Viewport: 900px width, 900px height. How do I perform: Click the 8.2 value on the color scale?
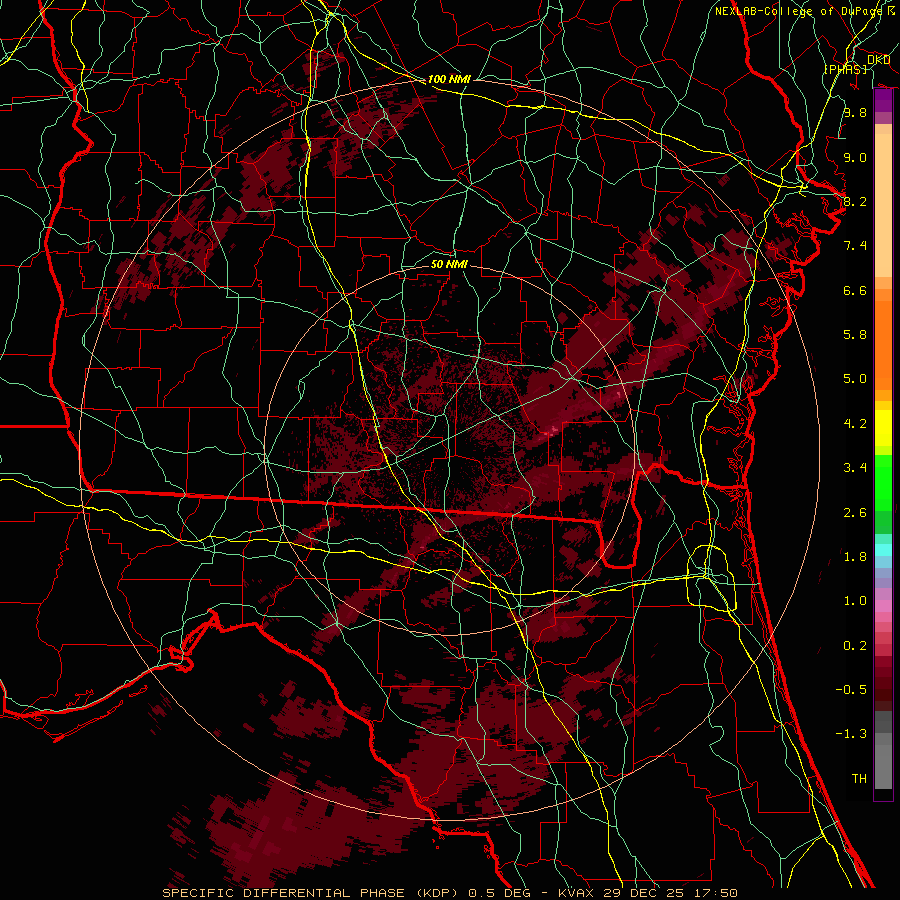(x=855, y=201)
